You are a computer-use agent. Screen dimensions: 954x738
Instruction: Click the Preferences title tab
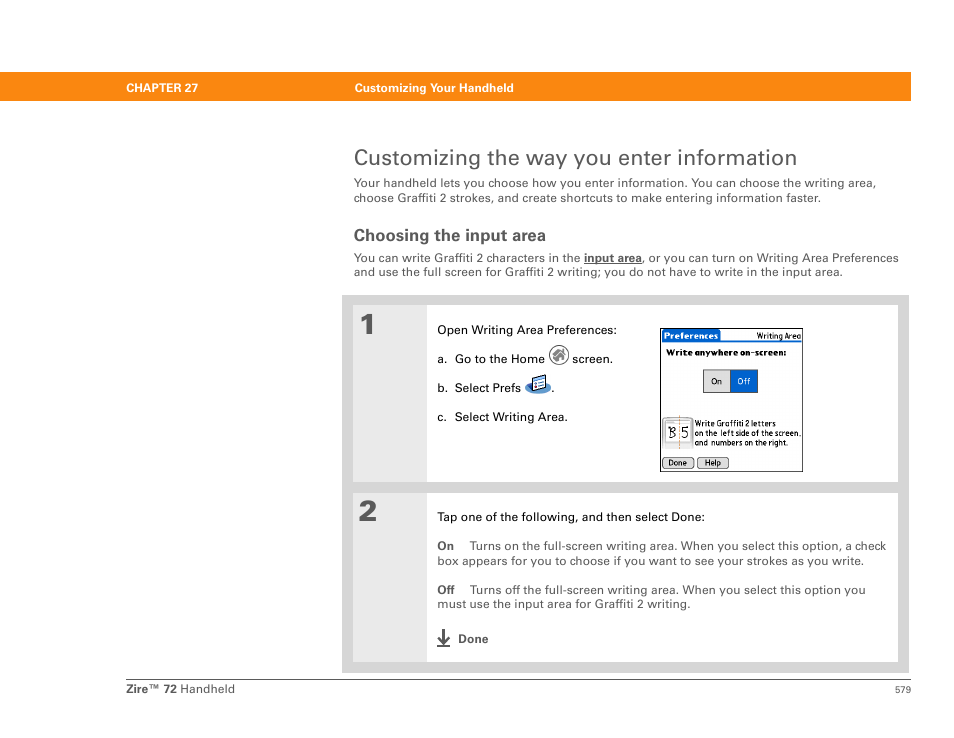(691, 336)
